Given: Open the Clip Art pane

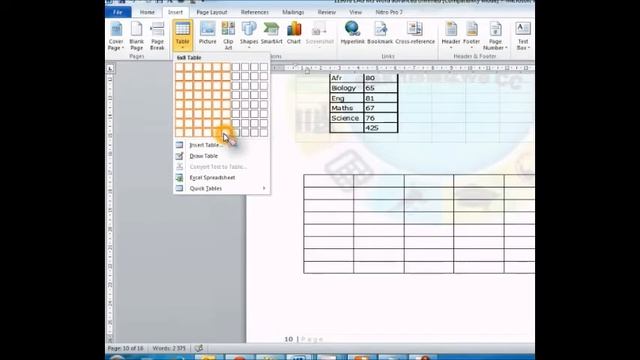Looking at the screenshot, I should click(x=228, y=36).
